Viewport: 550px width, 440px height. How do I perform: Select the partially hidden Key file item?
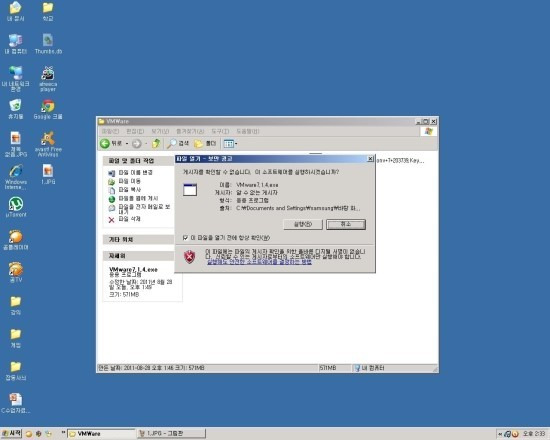pyautogui.click(x=400, y=161)
